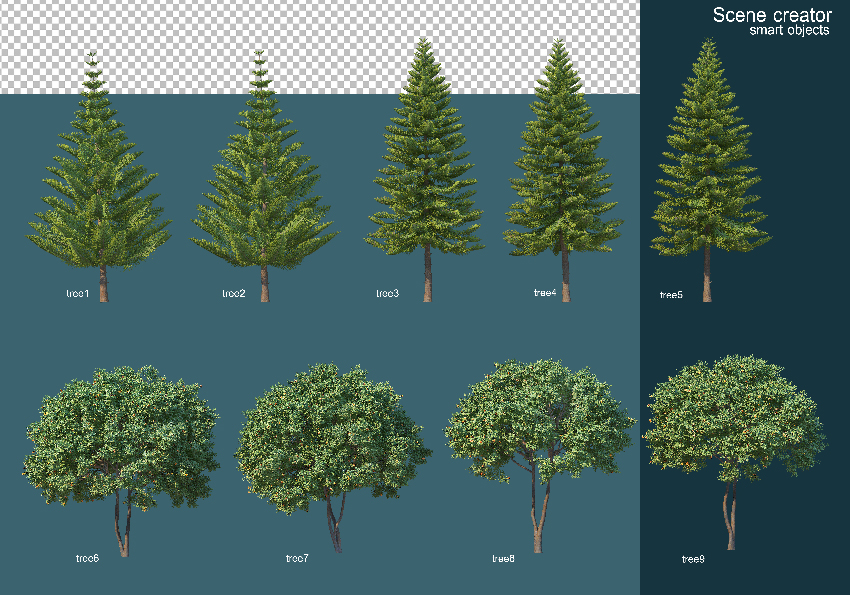The height and width of the screenshot is (595, 850).
Task: Select the tree5 pine on dark panel
Action: (x=711, y=170)
